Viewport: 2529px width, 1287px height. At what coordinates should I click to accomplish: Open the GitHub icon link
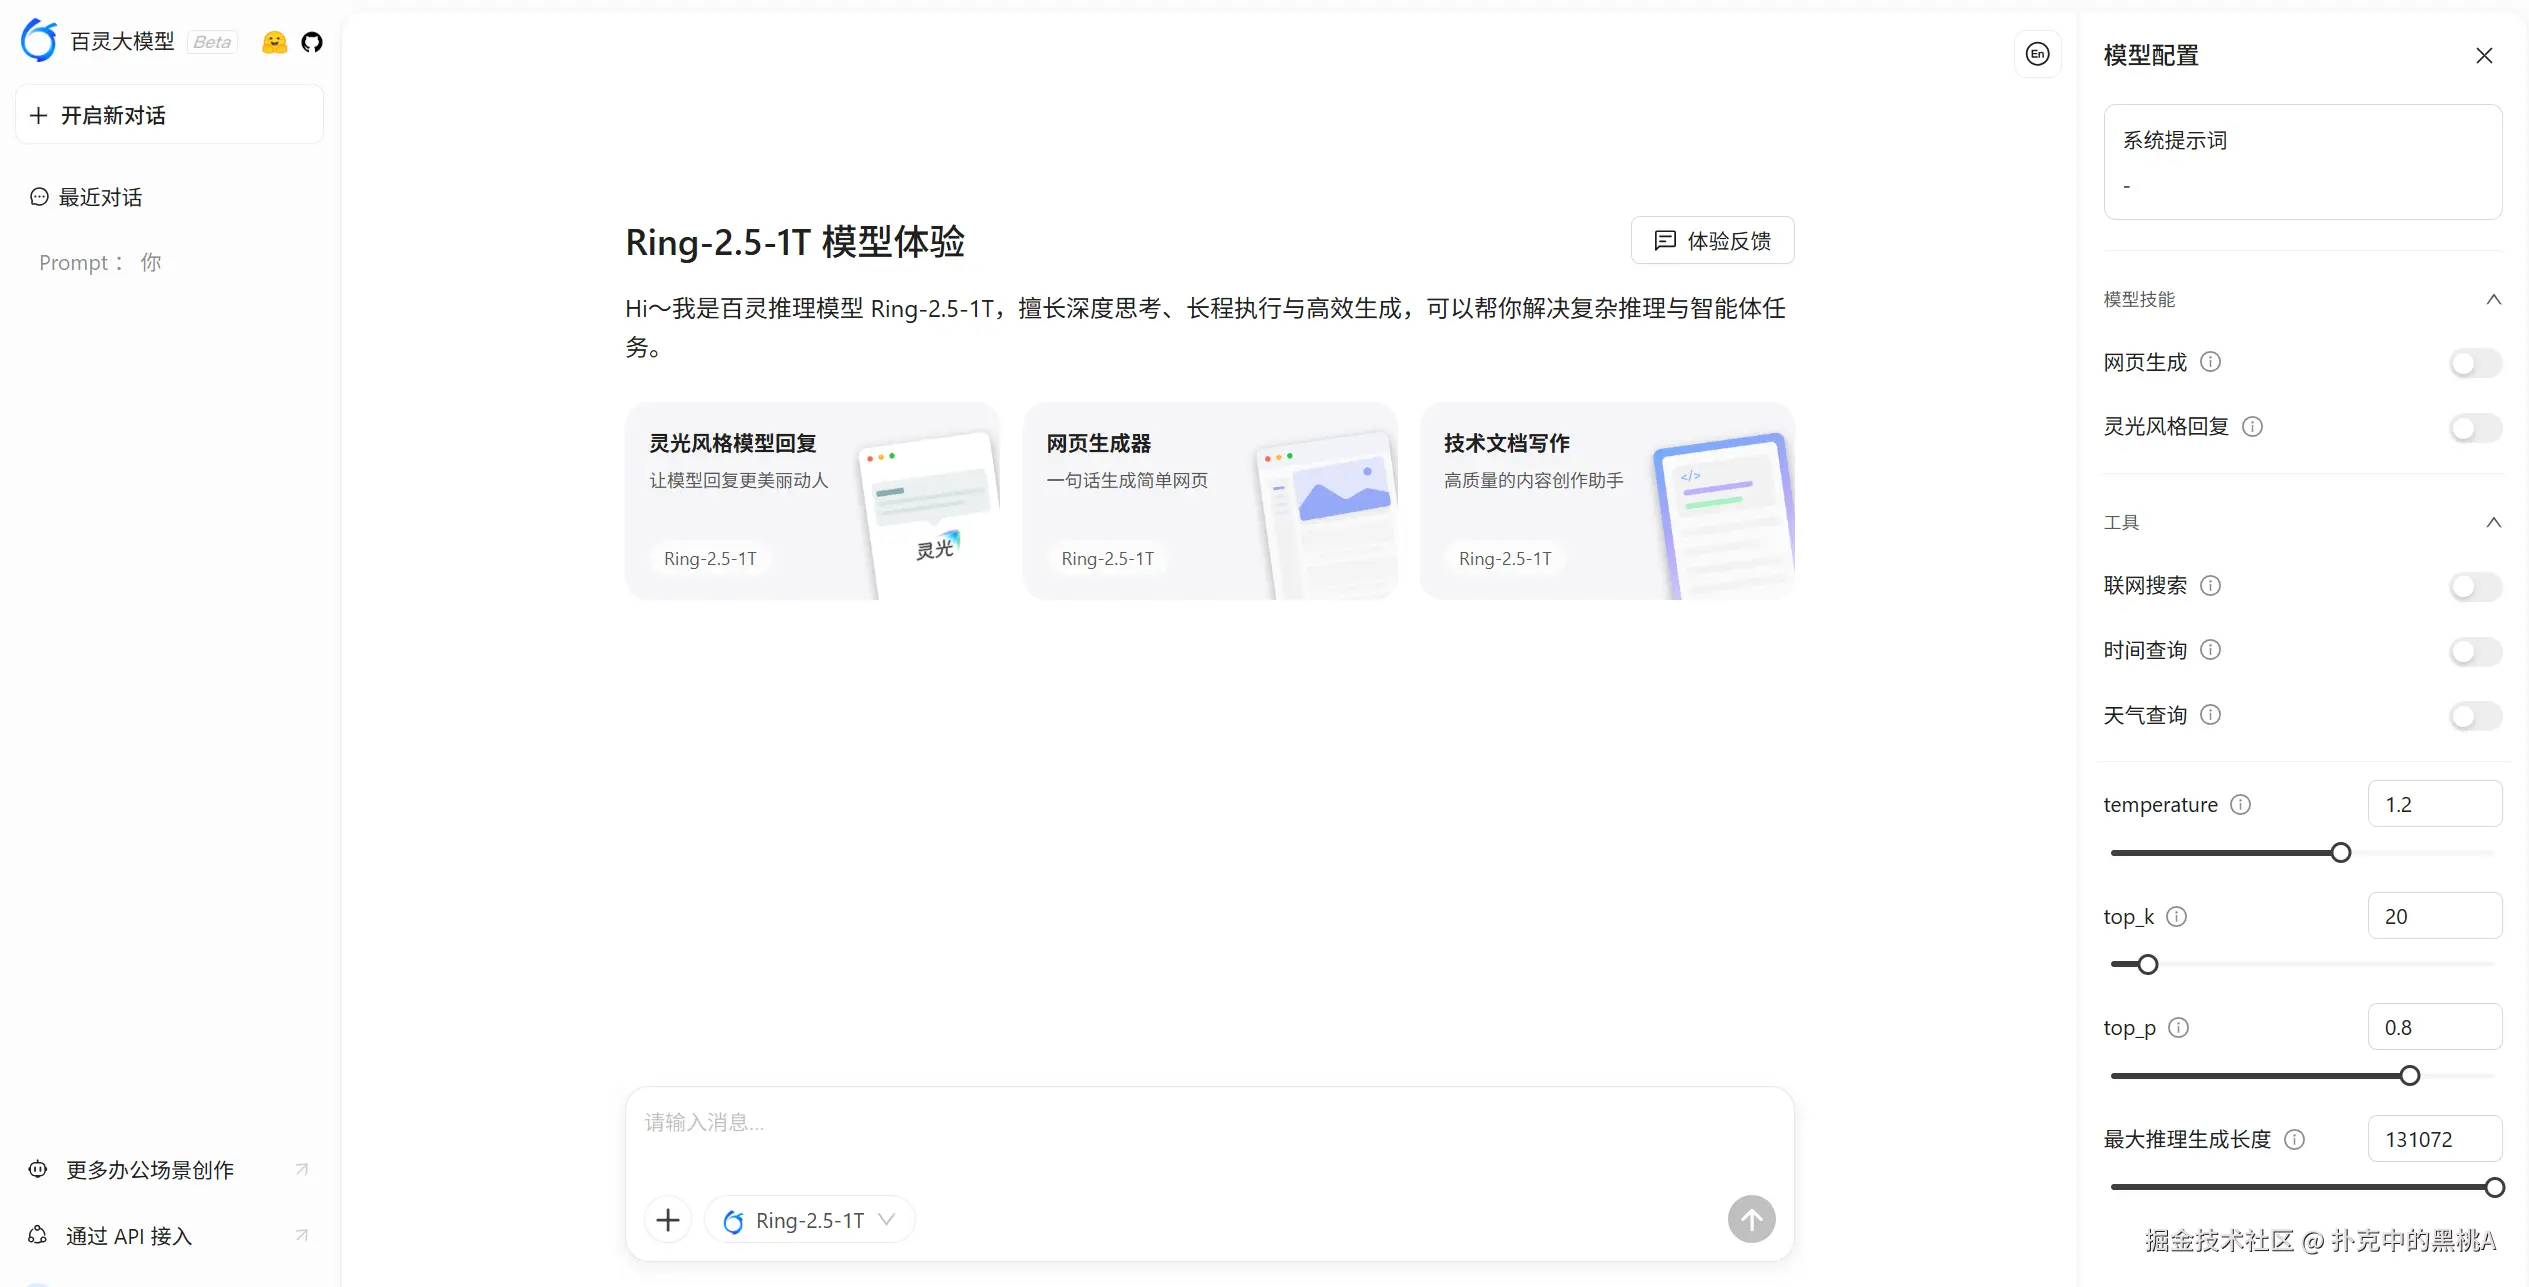coord(312,42)
